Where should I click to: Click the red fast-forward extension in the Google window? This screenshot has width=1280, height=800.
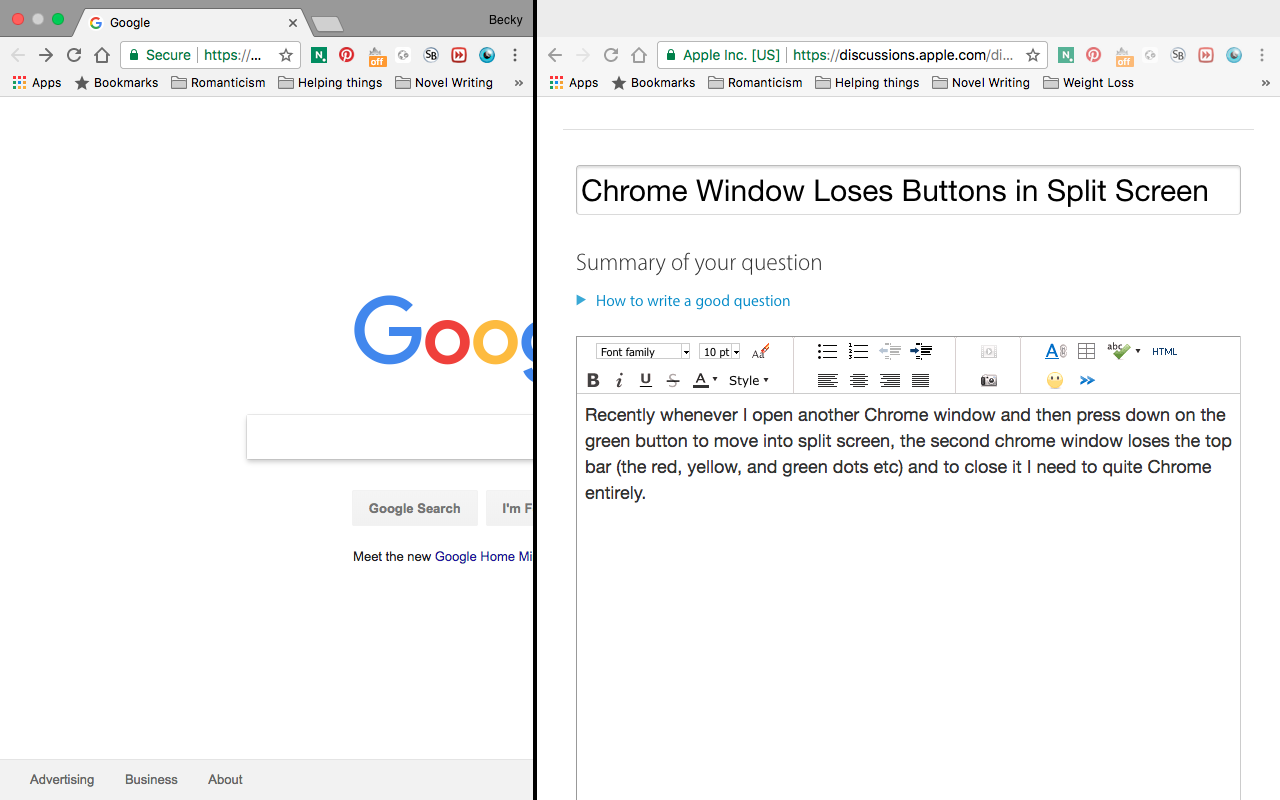click(459, 55)
